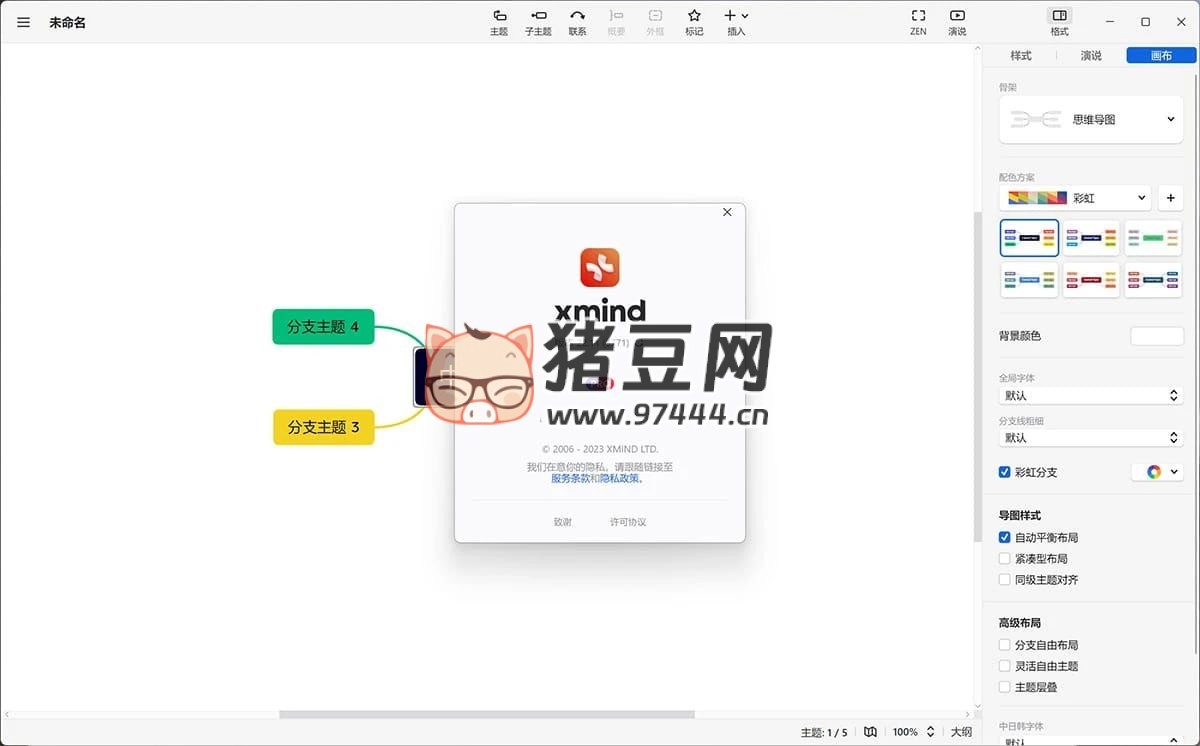Viewport: 1200px width, 746px height.
Task: Insert a subtopic using 子主题
Action: click(x=538, y=22)
